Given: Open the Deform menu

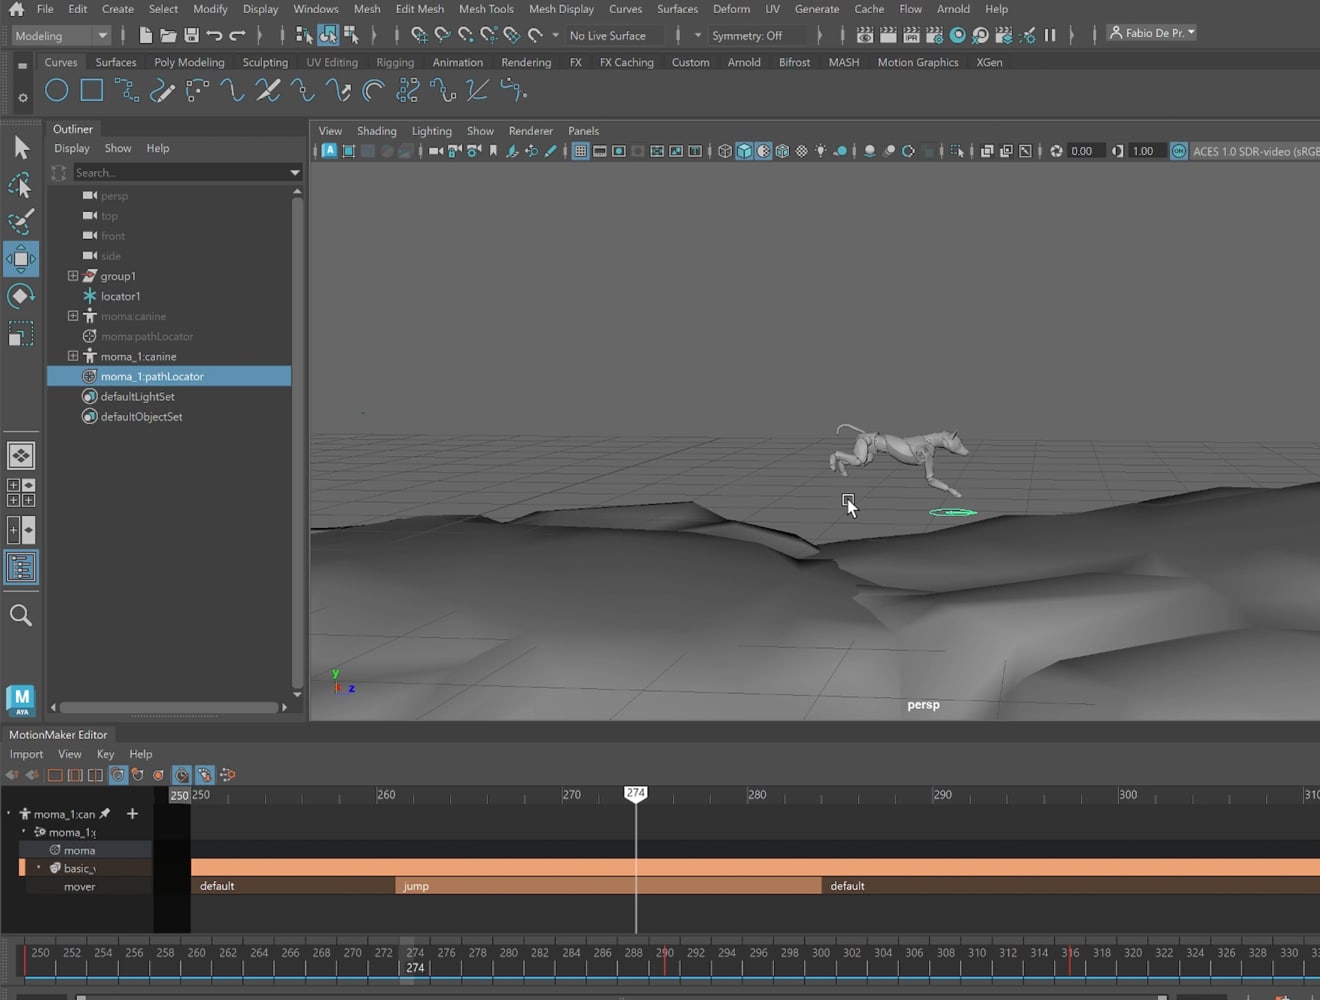Looking at the screenshot, I should [731, 9].
